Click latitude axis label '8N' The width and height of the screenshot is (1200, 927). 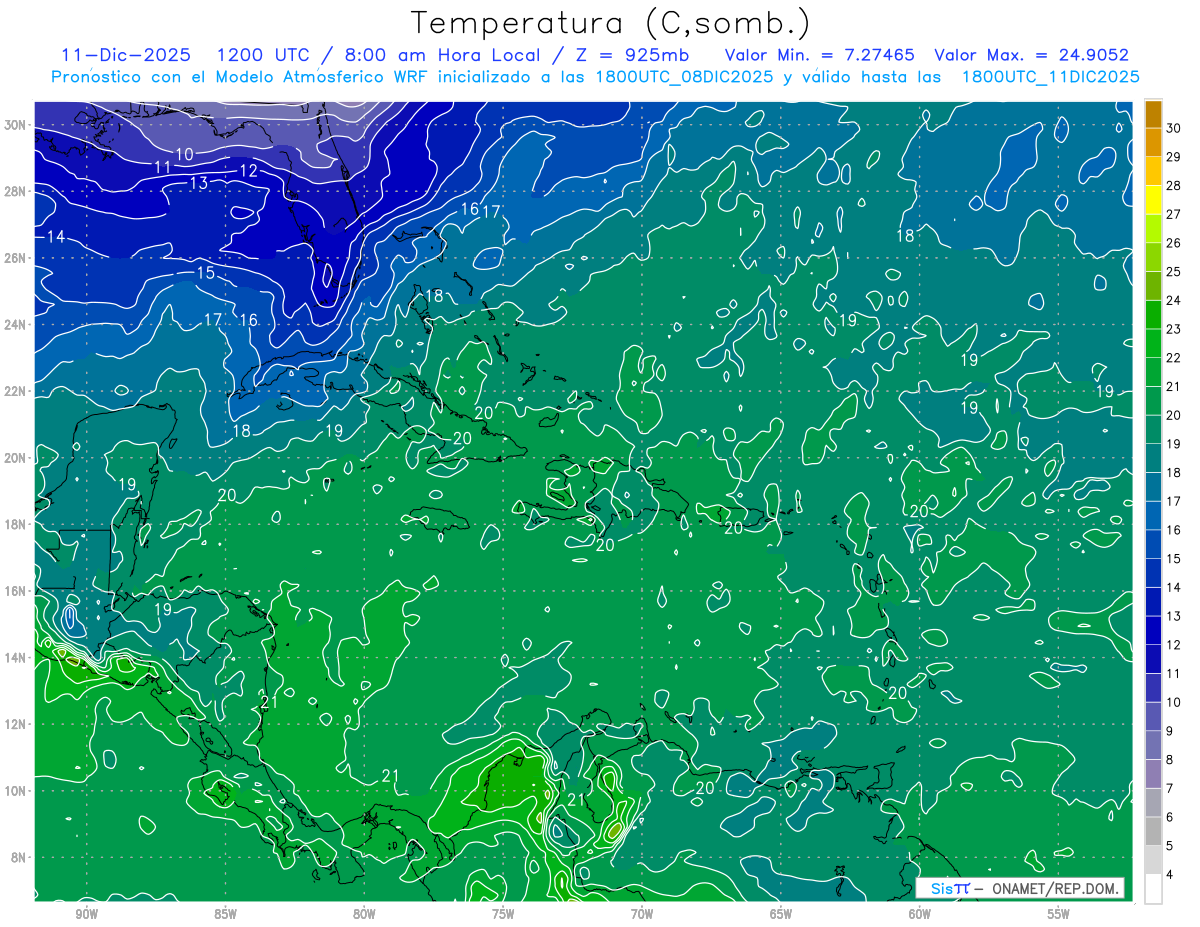20,857
